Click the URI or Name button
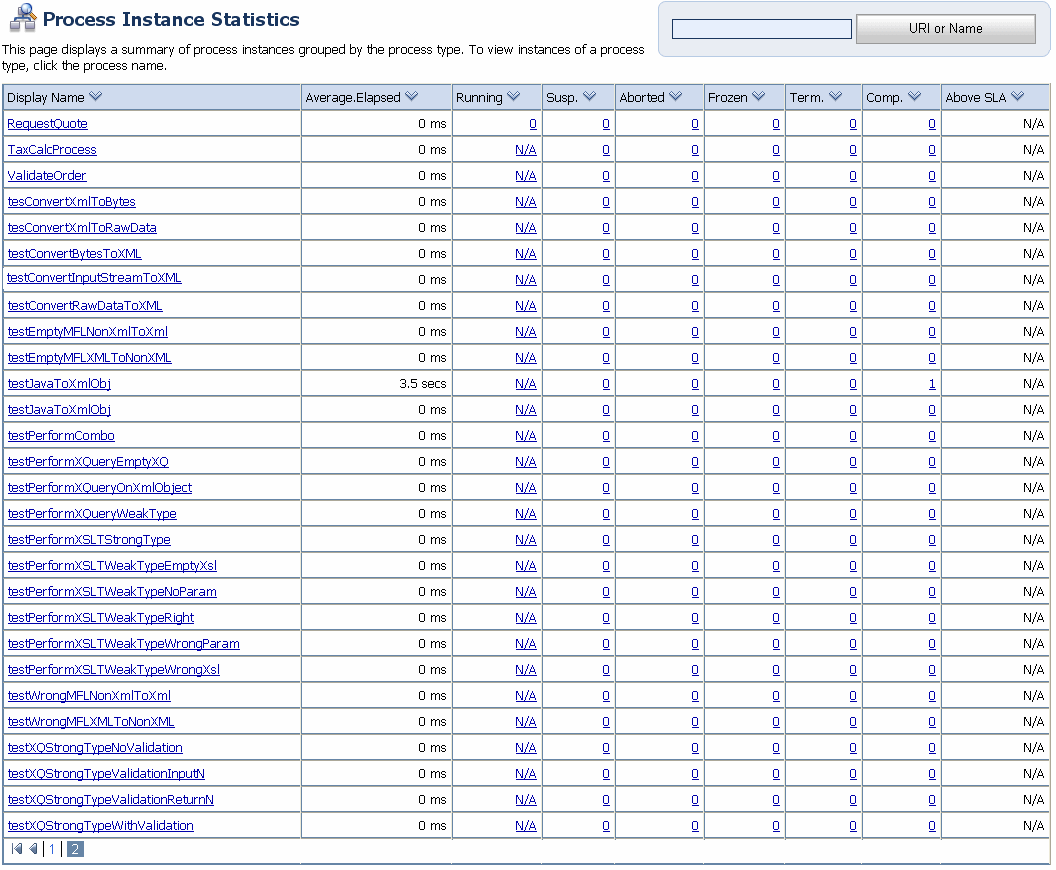The width and height of the screenshot is (1056, 870). pyautogui.click(x=946, y=29)
